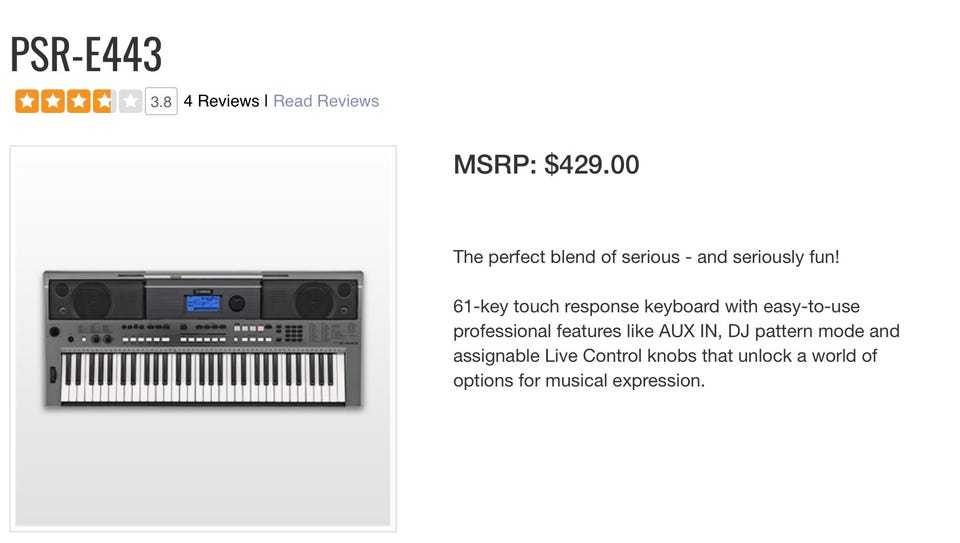This screenshot has height=543, width=960.
Task: Click the 61-key touch response description
Action: (x=676, y=343)
